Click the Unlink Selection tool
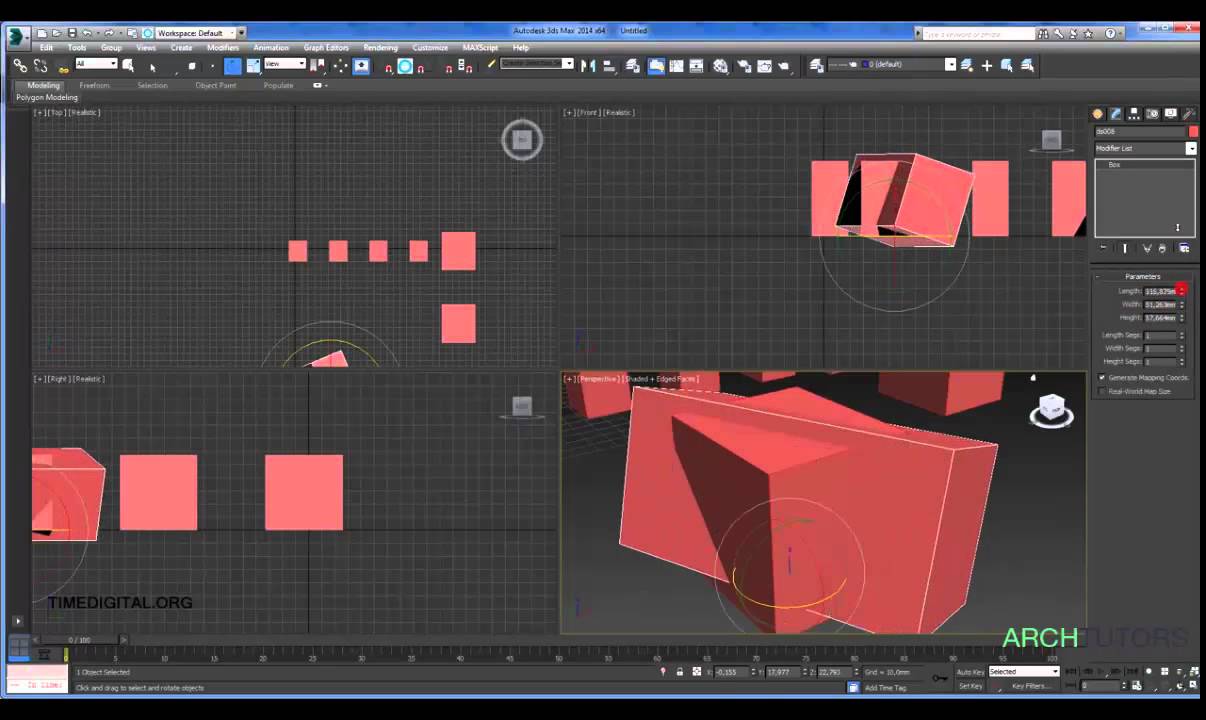The image size is (1206, 720). 40,65
